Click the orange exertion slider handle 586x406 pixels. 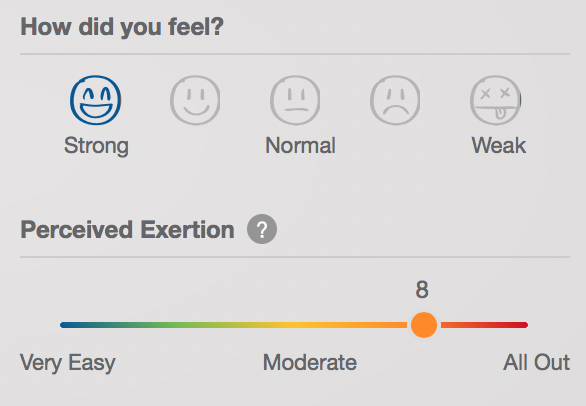[x=424, y=325]
